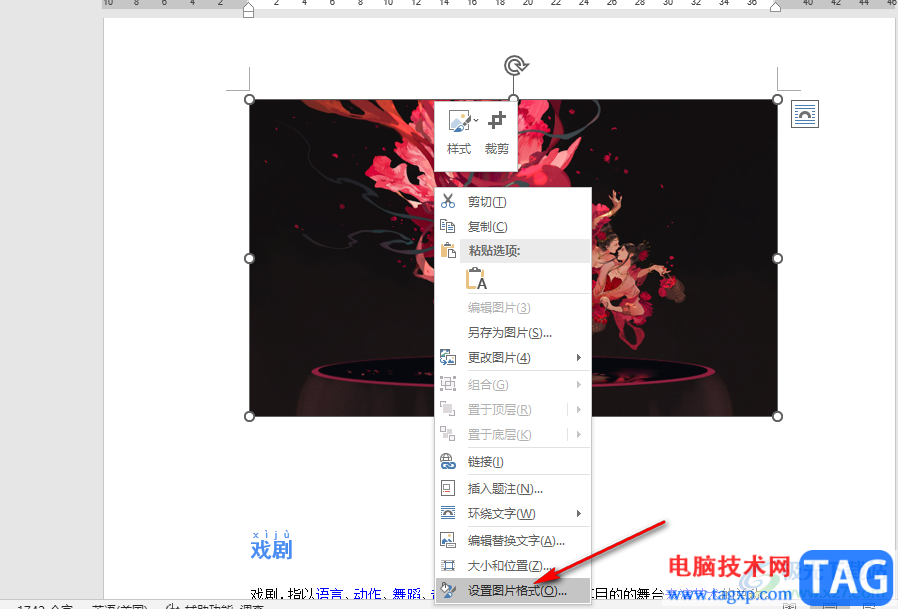The height and width of the screenshot is (609, 898).
Task: Click the left indent marker on ruler
Action: [249, 10]
